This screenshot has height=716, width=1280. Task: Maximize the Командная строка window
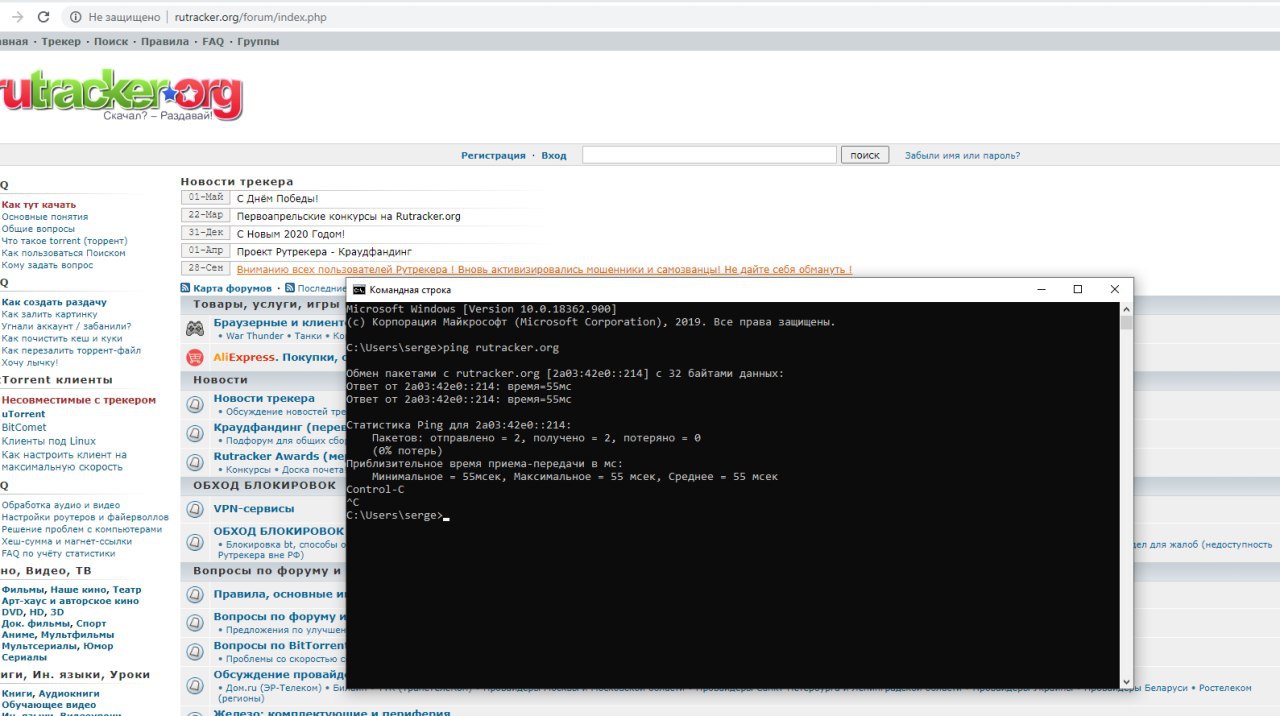tap(1078, 289)
